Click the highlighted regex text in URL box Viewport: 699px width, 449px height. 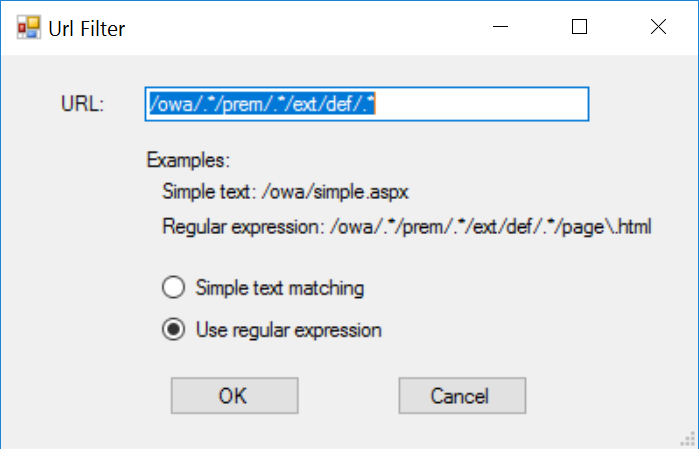tap(261, 104)
